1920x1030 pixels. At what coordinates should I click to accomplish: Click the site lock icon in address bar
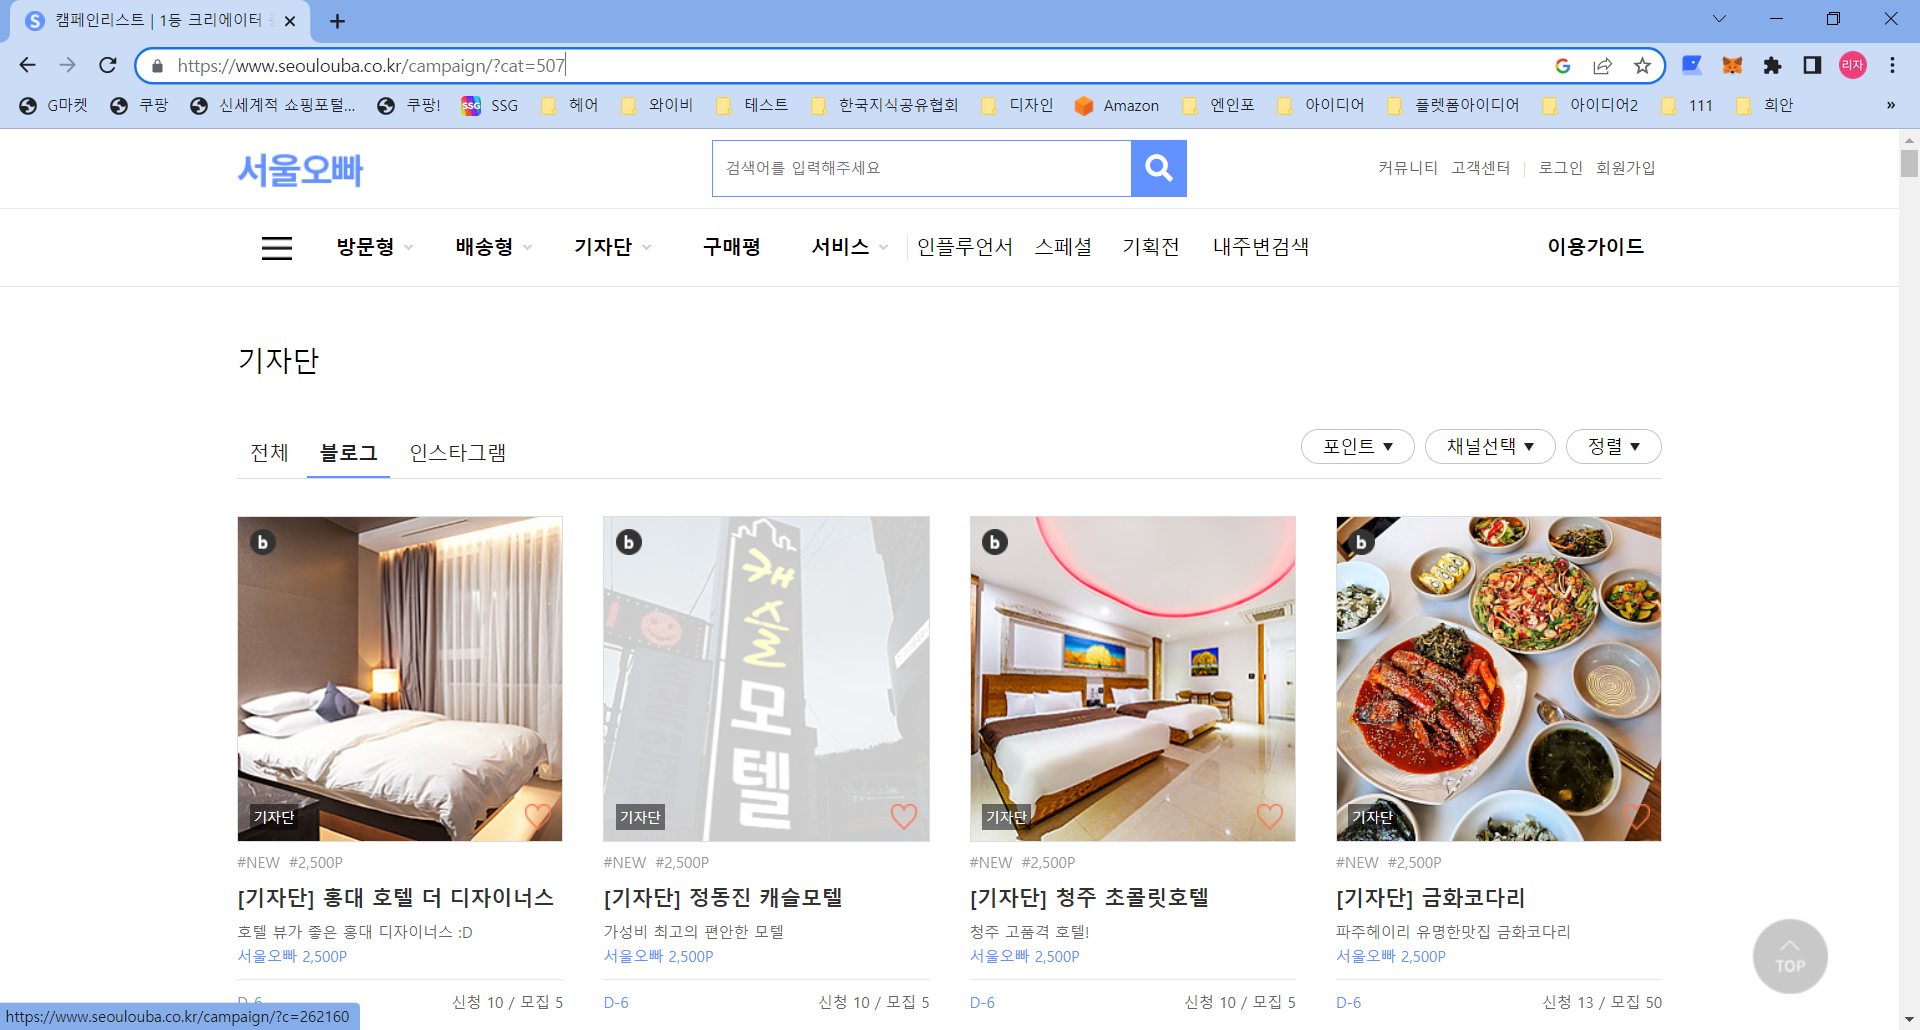157,66
